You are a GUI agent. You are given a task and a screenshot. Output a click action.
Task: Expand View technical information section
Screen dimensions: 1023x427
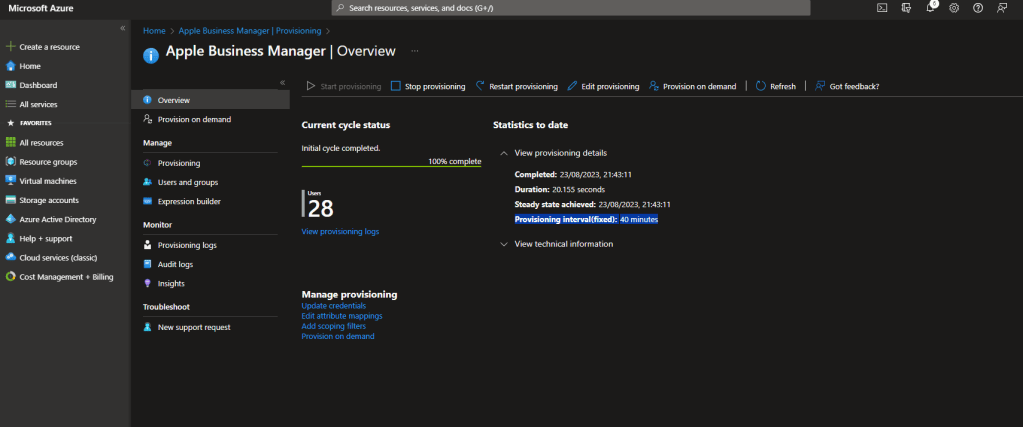(x=503, y=244)
